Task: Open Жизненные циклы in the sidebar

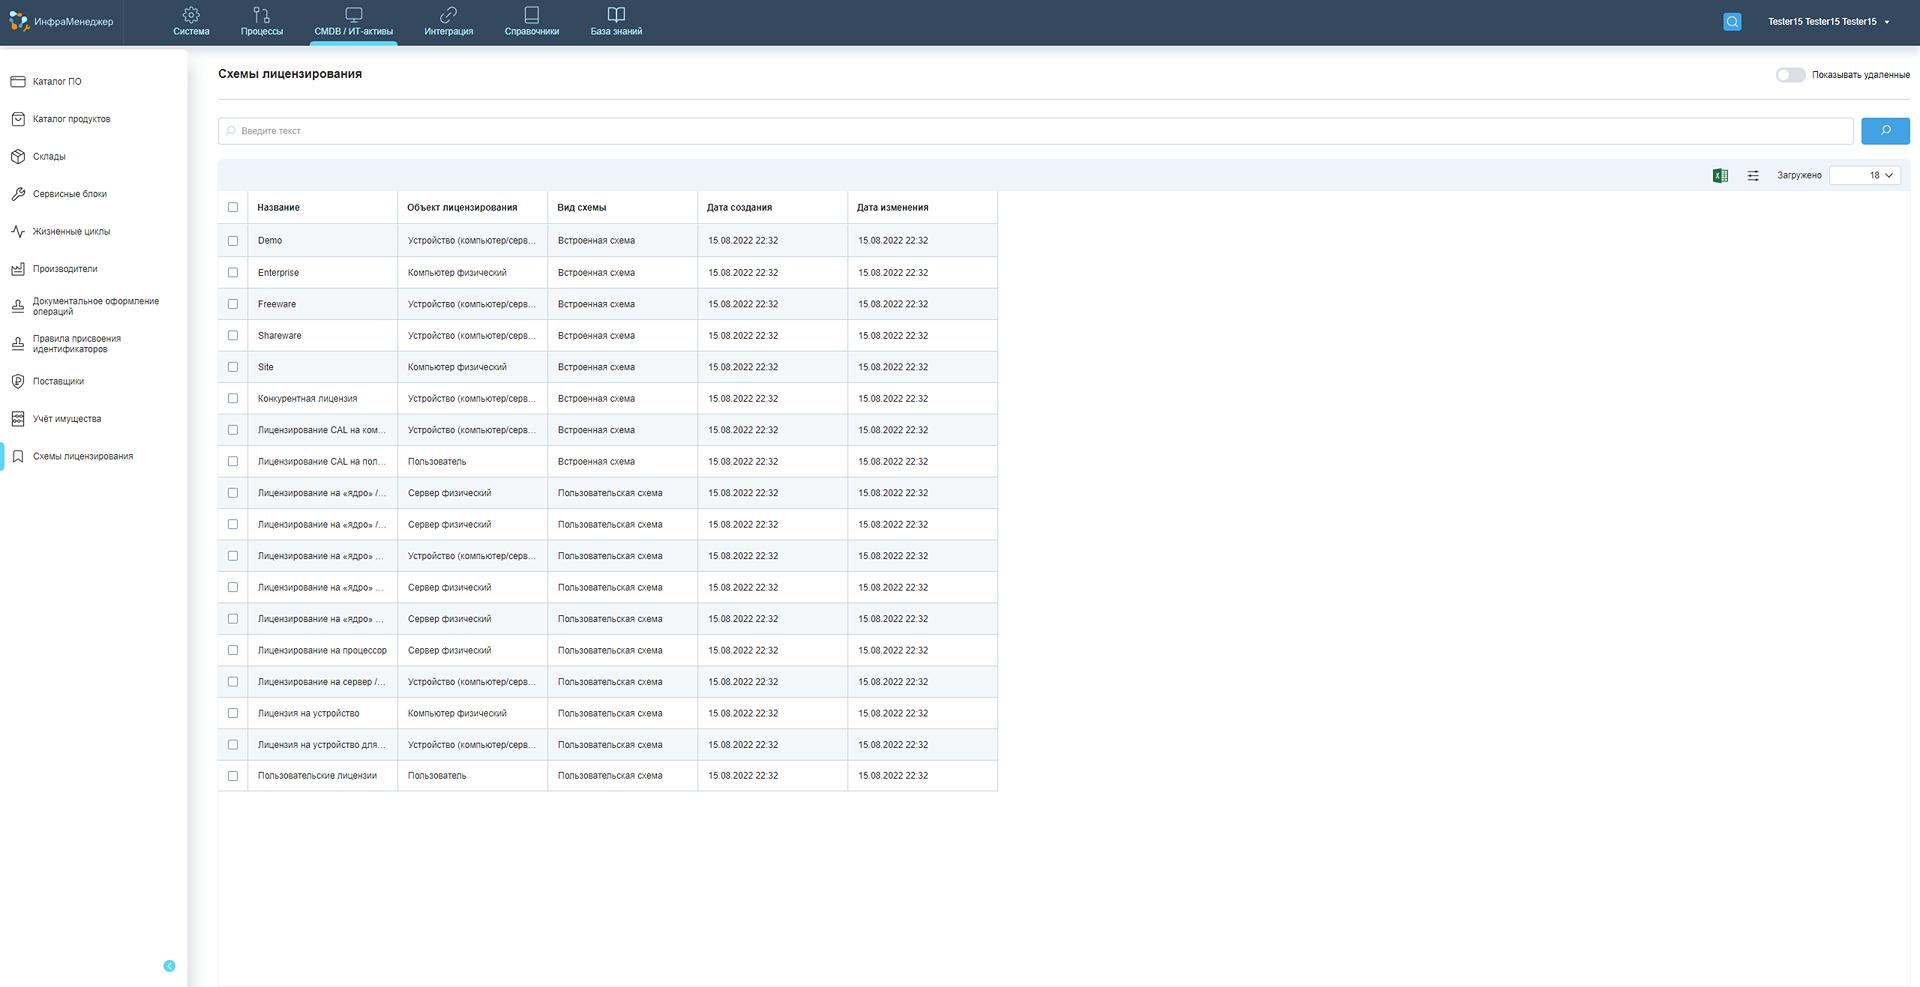Action: pyautogui.click(x=71, y=232)
